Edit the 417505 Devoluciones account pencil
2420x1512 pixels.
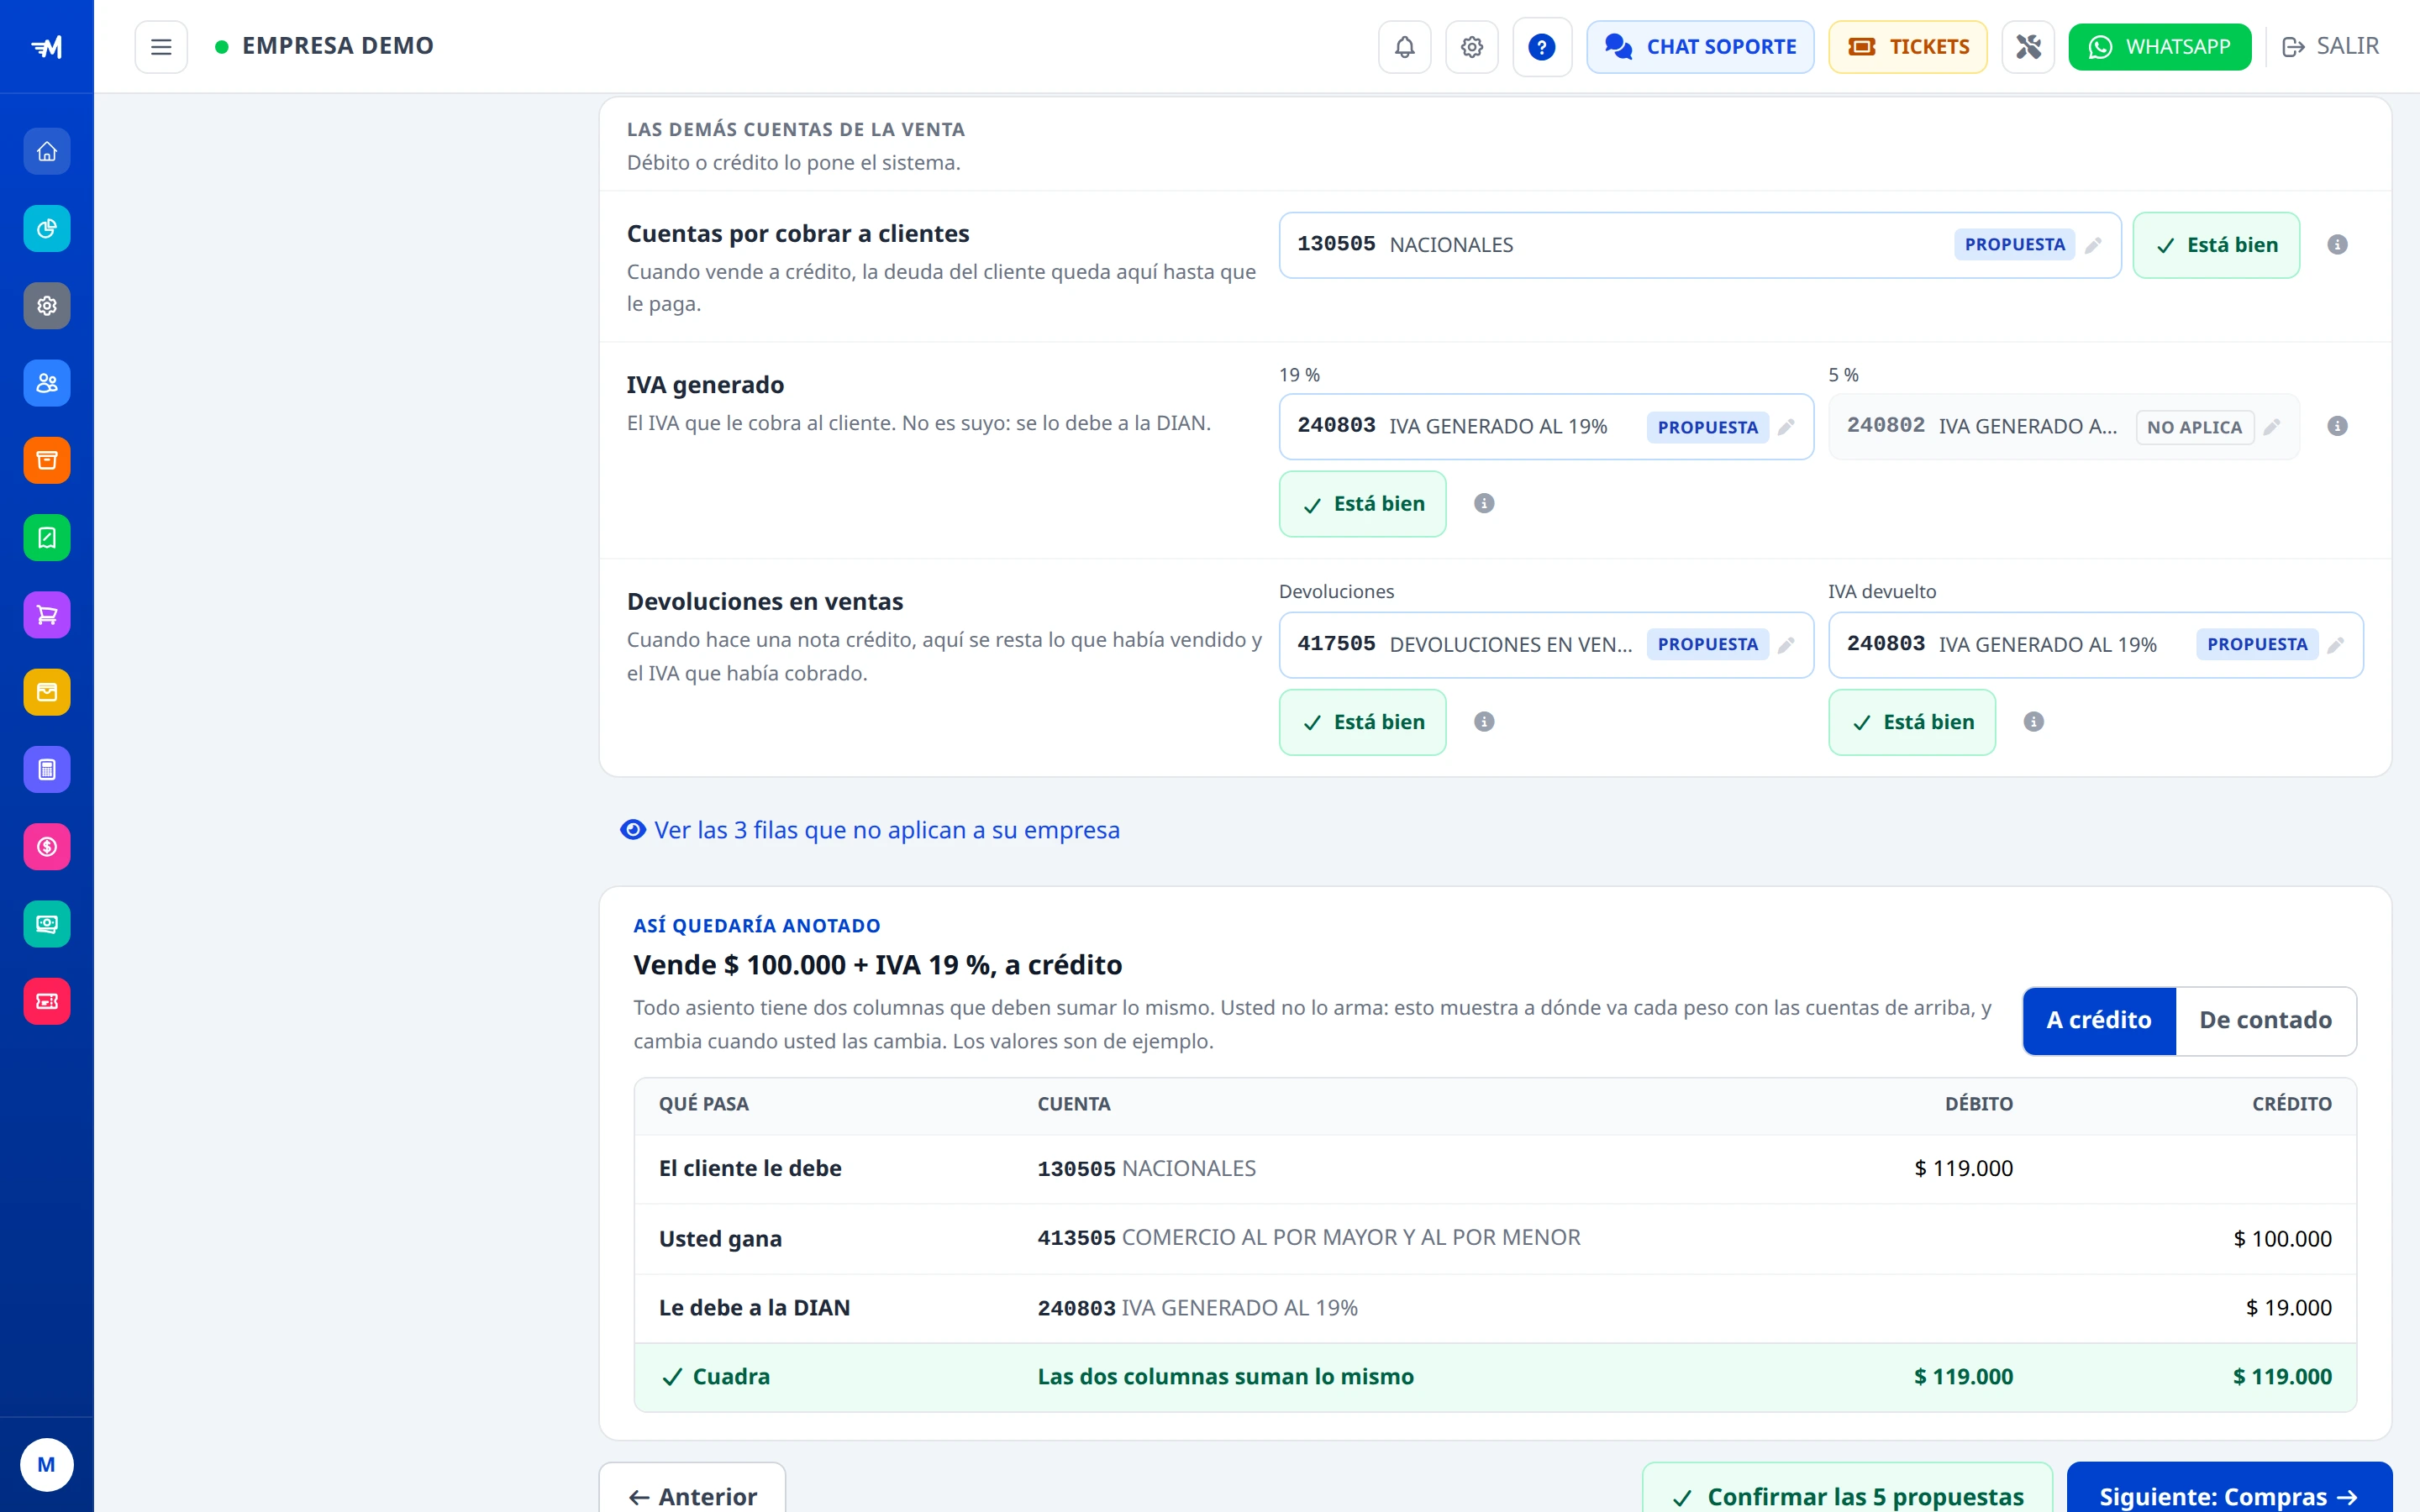click(x=1786, y=645)
